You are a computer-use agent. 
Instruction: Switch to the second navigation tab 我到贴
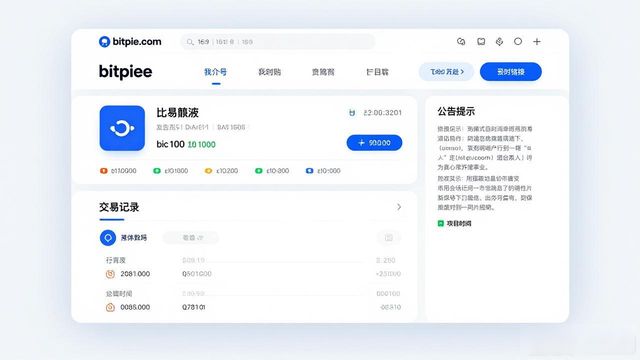(x=269, y=72)
